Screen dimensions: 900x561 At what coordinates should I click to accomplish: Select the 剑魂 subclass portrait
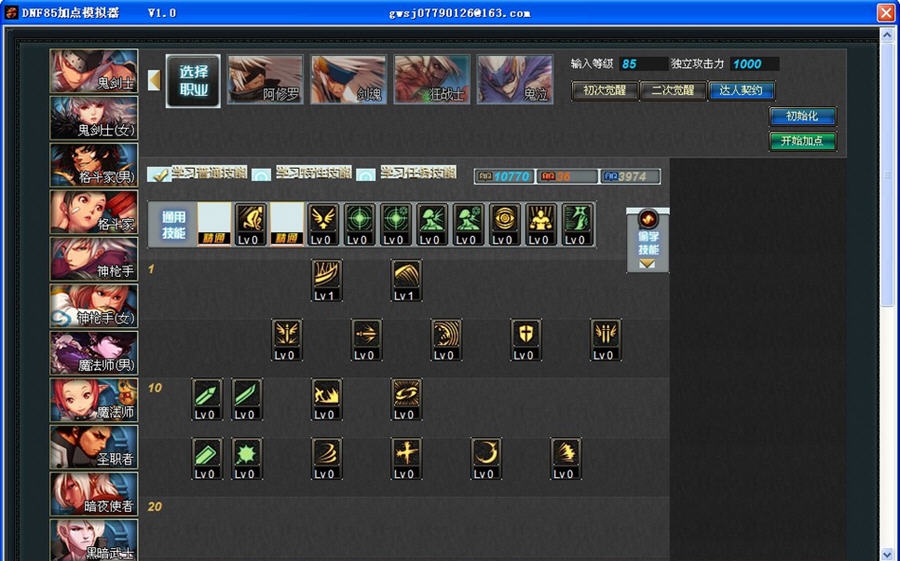[x=348, y=79]
